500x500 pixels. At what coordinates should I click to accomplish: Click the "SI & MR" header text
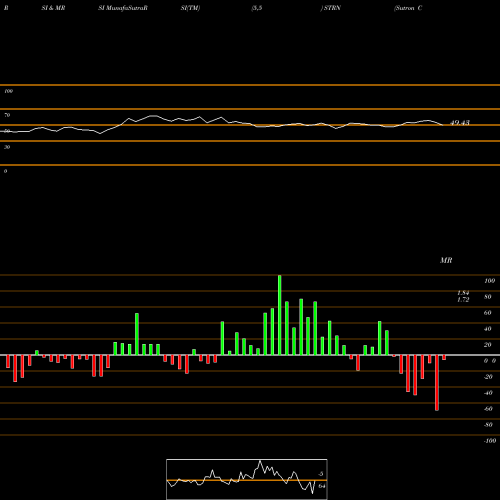point(53,8)
